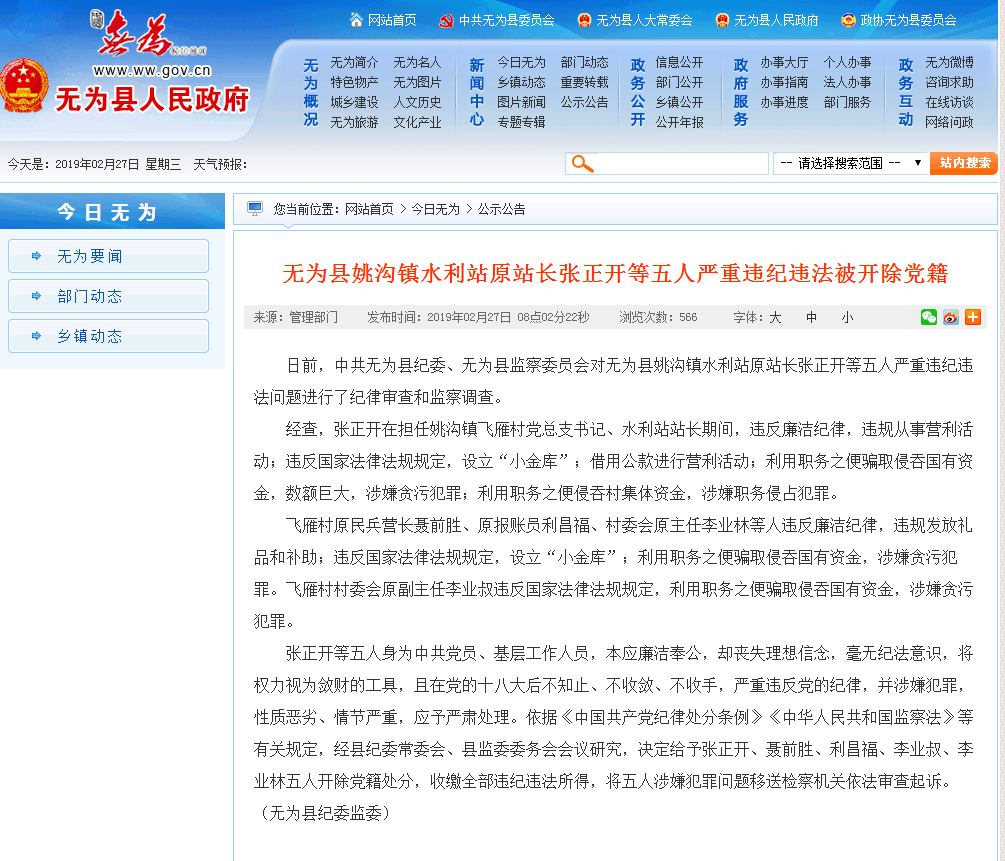The width and height of the screenshot is (1005, 861).
Task: Click the emblem icon beside 政协无为县委员会
Action: pos(849,21)
